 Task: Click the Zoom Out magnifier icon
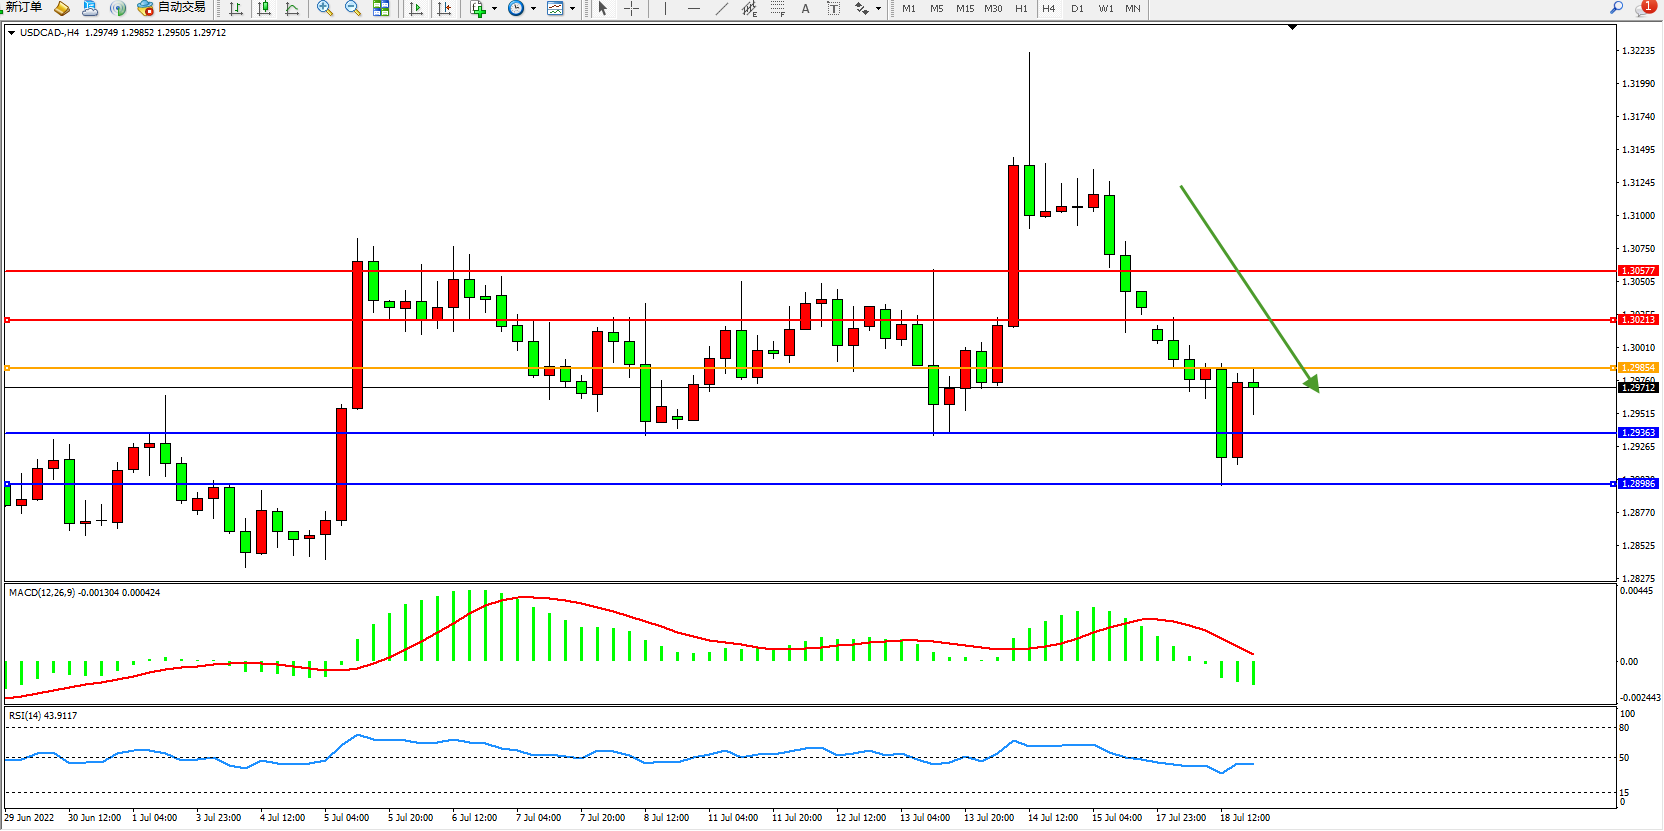point(353,8)
